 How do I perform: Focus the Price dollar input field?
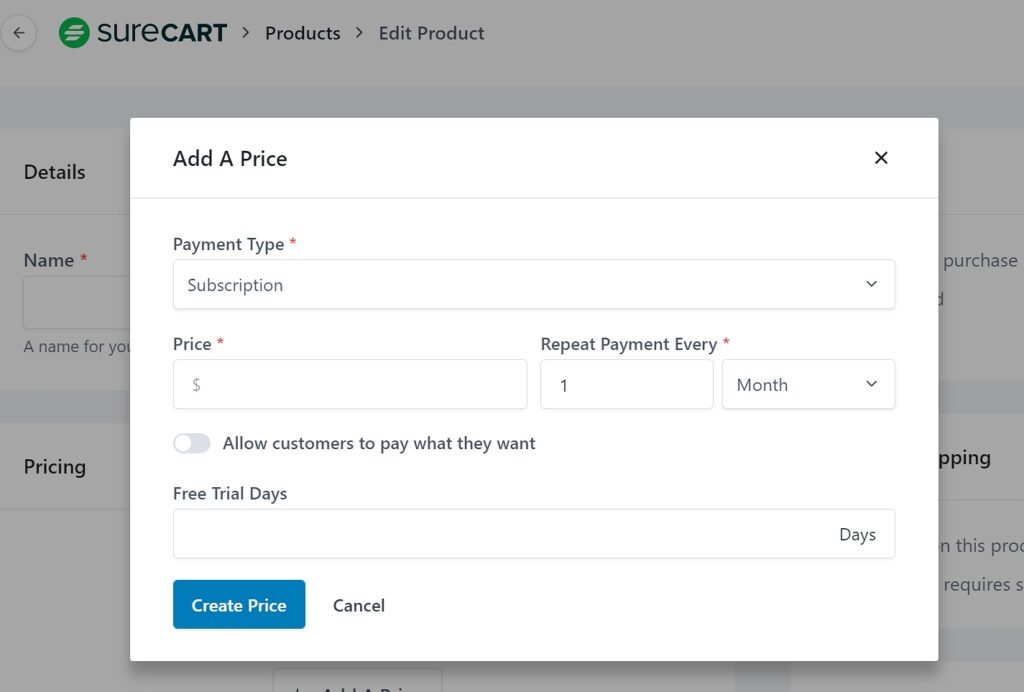350,385
